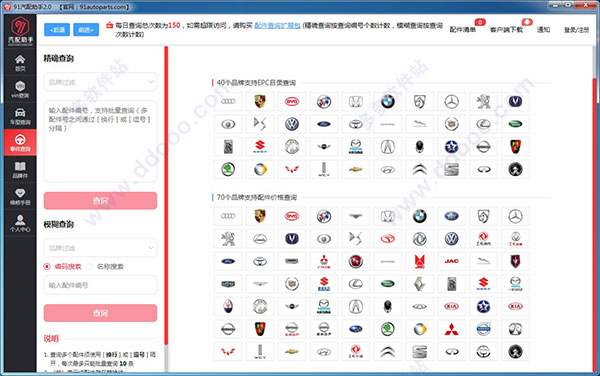600x376 pixels.
Task: Choose the Mercedes-Benz logo in EPC catalog section
Action: pos(452,101)
